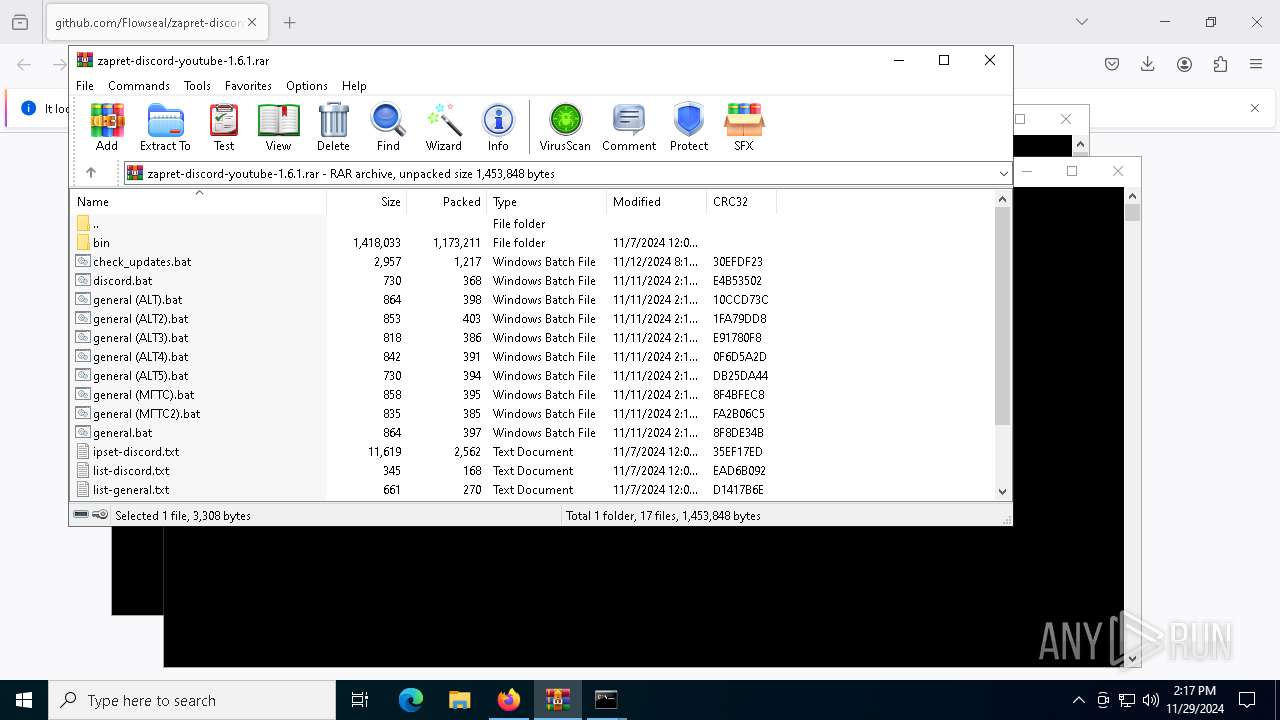Open the View toolbar tool
This screenshot has width=1280, height=720.
278,127
